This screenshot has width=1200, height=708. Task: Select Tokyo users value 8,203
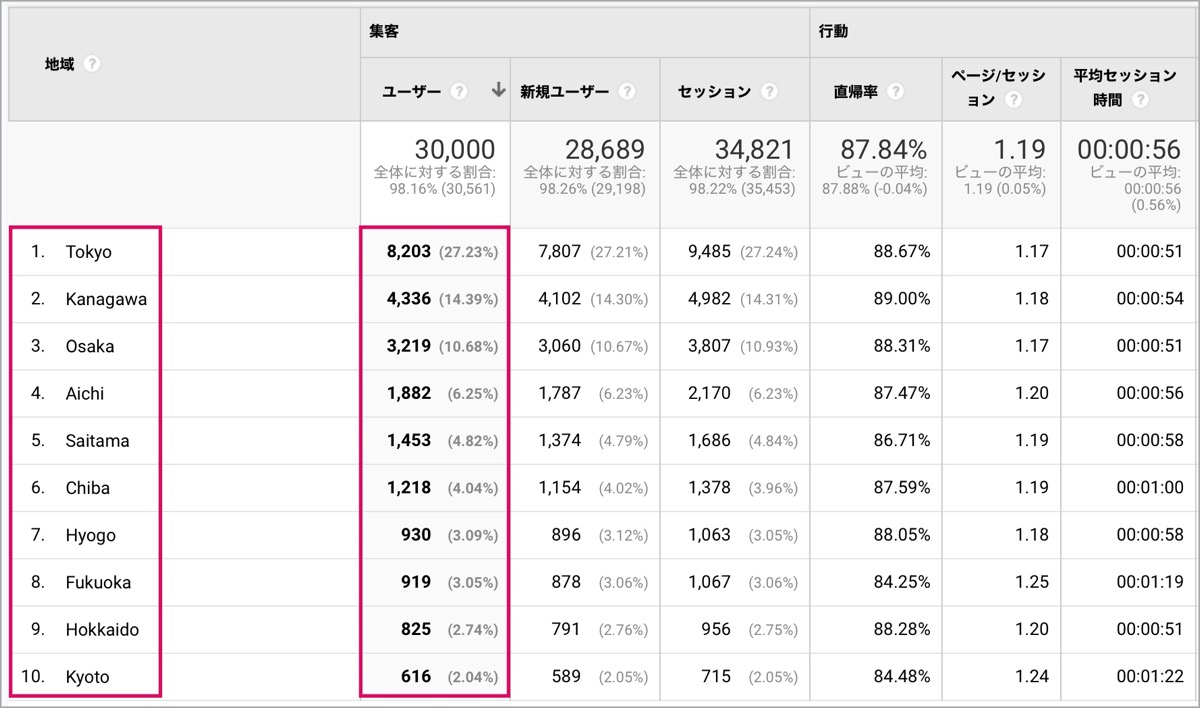click(409, 252)
